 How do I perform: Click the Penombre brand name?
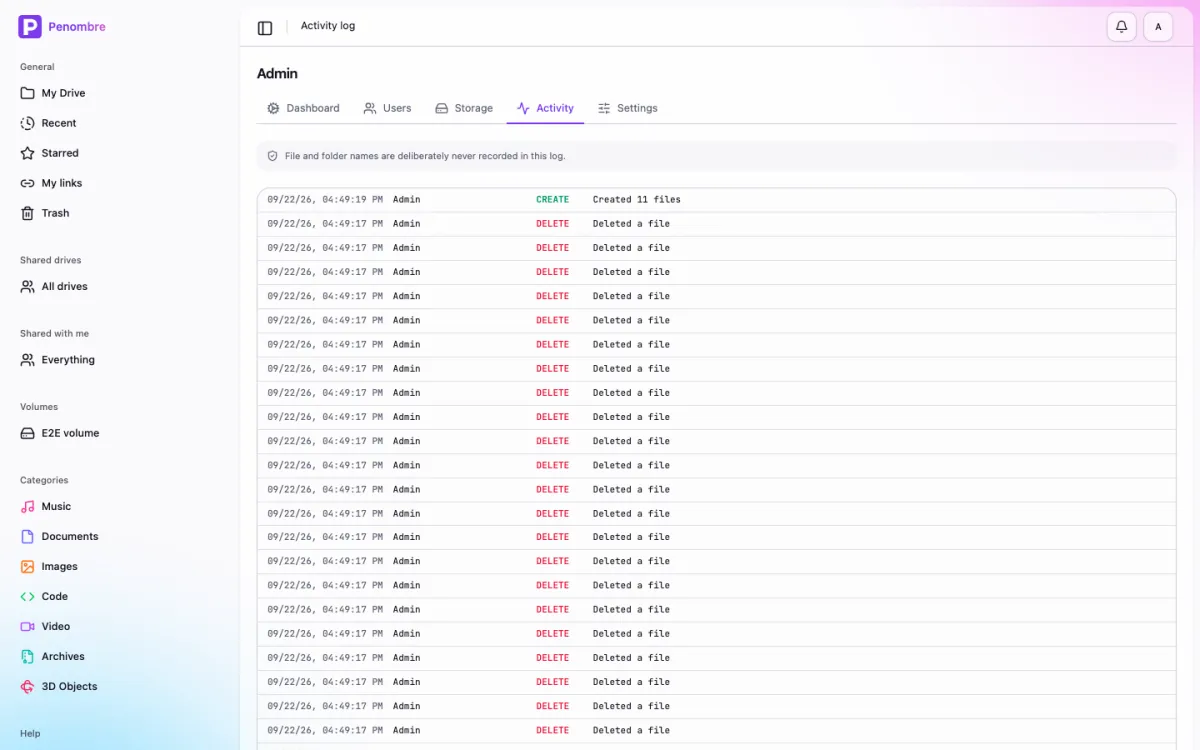[x=77, y=27]
